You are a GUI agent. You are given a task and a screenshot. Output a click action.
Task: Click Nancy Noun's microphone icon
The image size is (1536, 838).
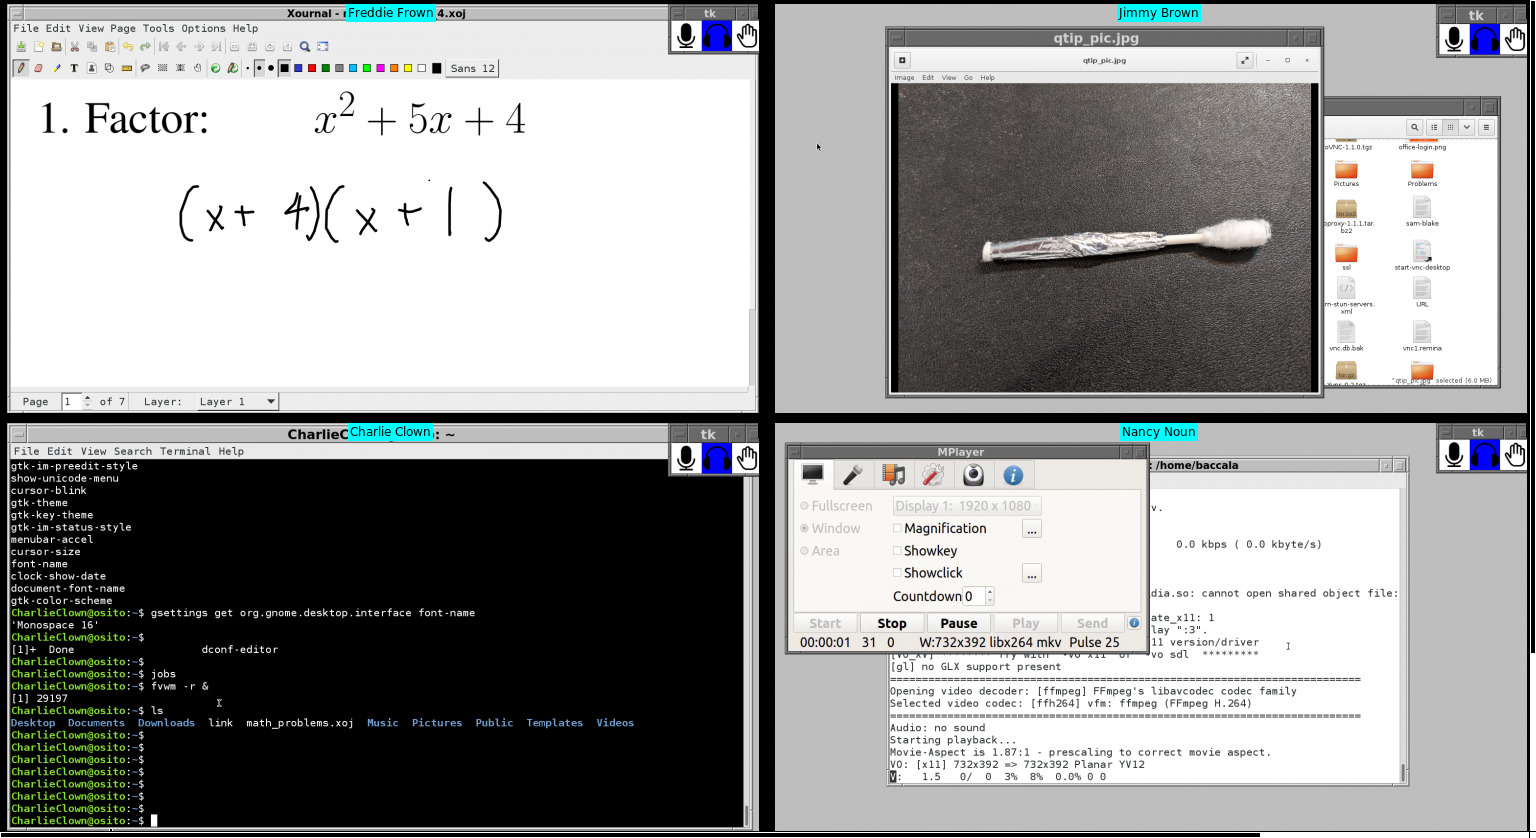pyautogui.click(x=1454, y=456)
